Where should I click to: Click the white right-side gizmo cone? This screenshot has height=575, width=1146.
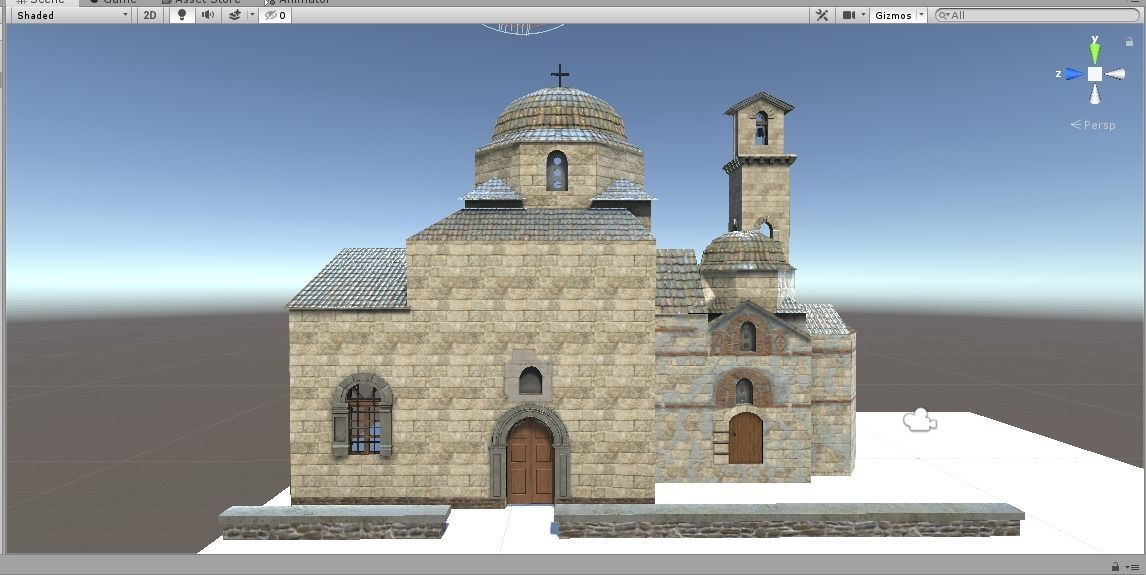point(1115,74)
